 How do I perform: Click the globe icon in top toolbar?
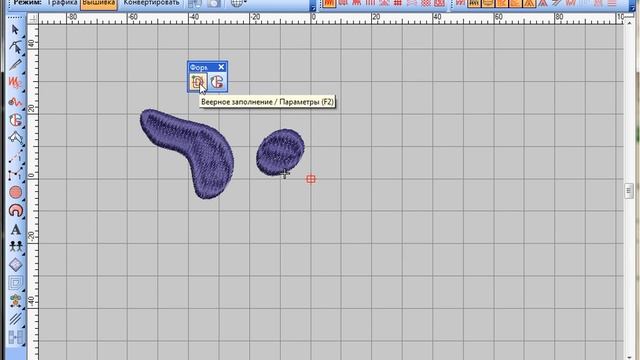(x=236, y=4)
